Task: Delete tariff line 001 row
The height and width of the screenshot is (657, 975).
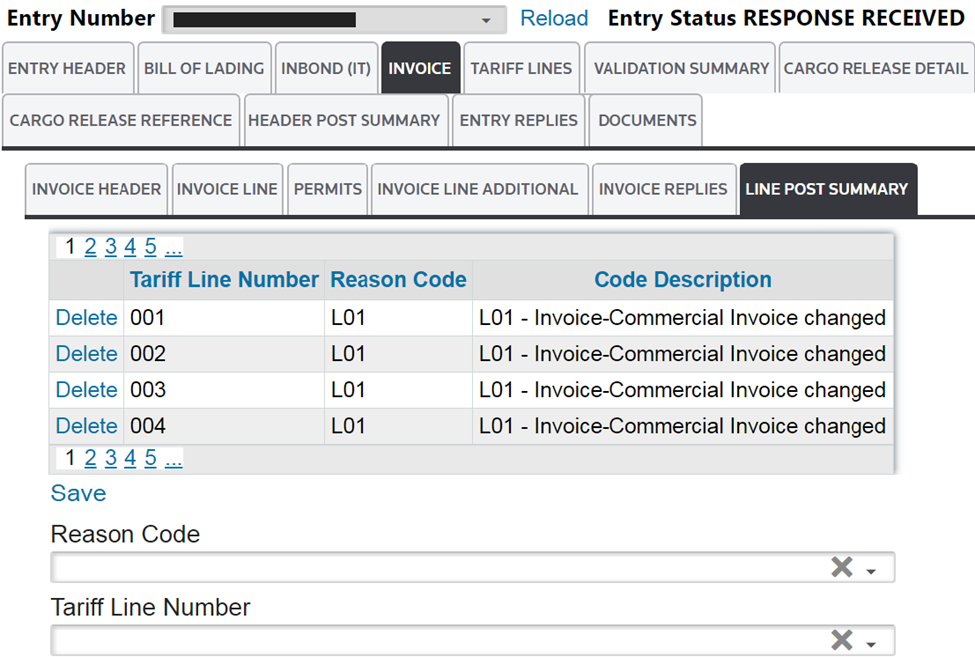Action: pos(86,318)
